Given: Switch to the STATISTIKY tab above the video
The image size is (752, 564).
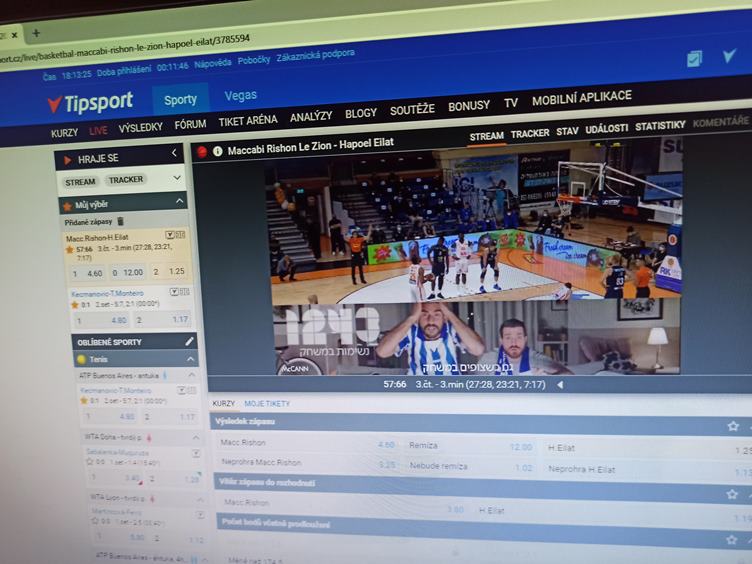Looking at the screenshot, I should click(x=660, y=126).
